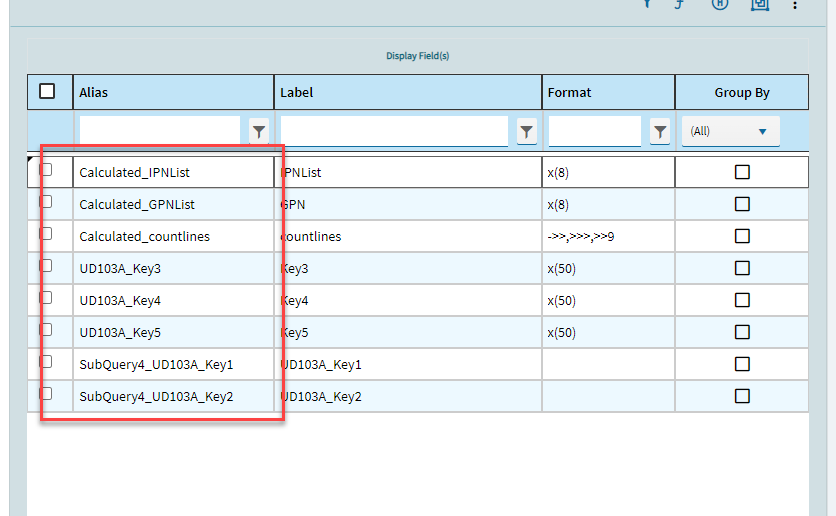Focus the Format filter text box
Image resolution: width=836 pixels, height=516 pixels.
coord(594,131)
